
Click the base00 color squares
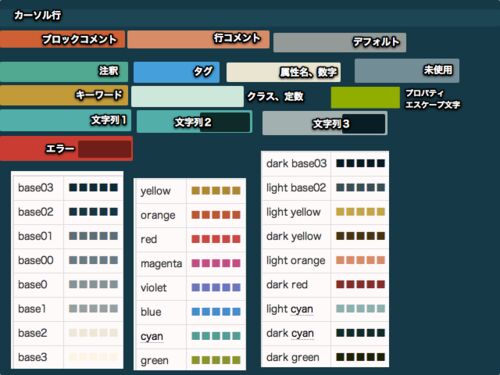pos(93,260)
